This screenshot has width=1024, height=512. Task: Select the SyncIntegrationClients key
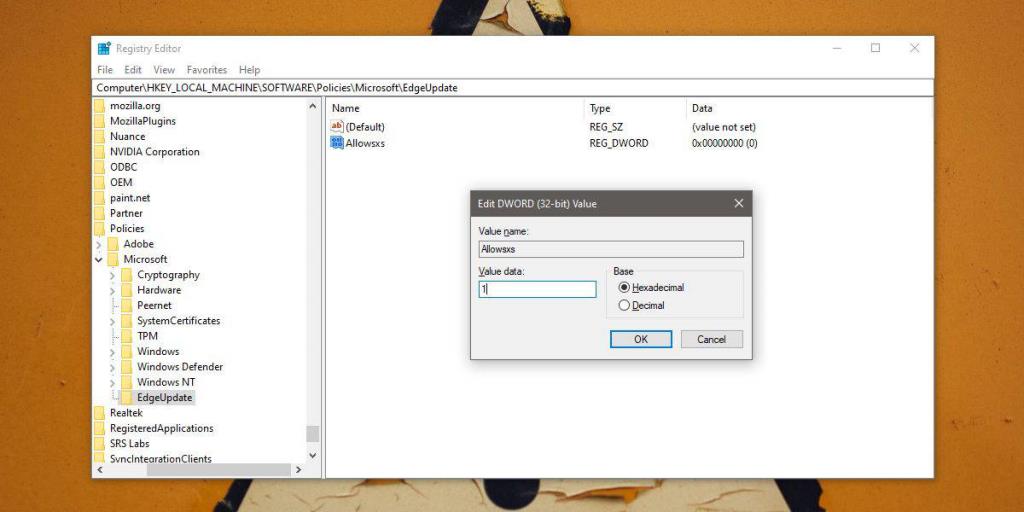tap(161, 458)
